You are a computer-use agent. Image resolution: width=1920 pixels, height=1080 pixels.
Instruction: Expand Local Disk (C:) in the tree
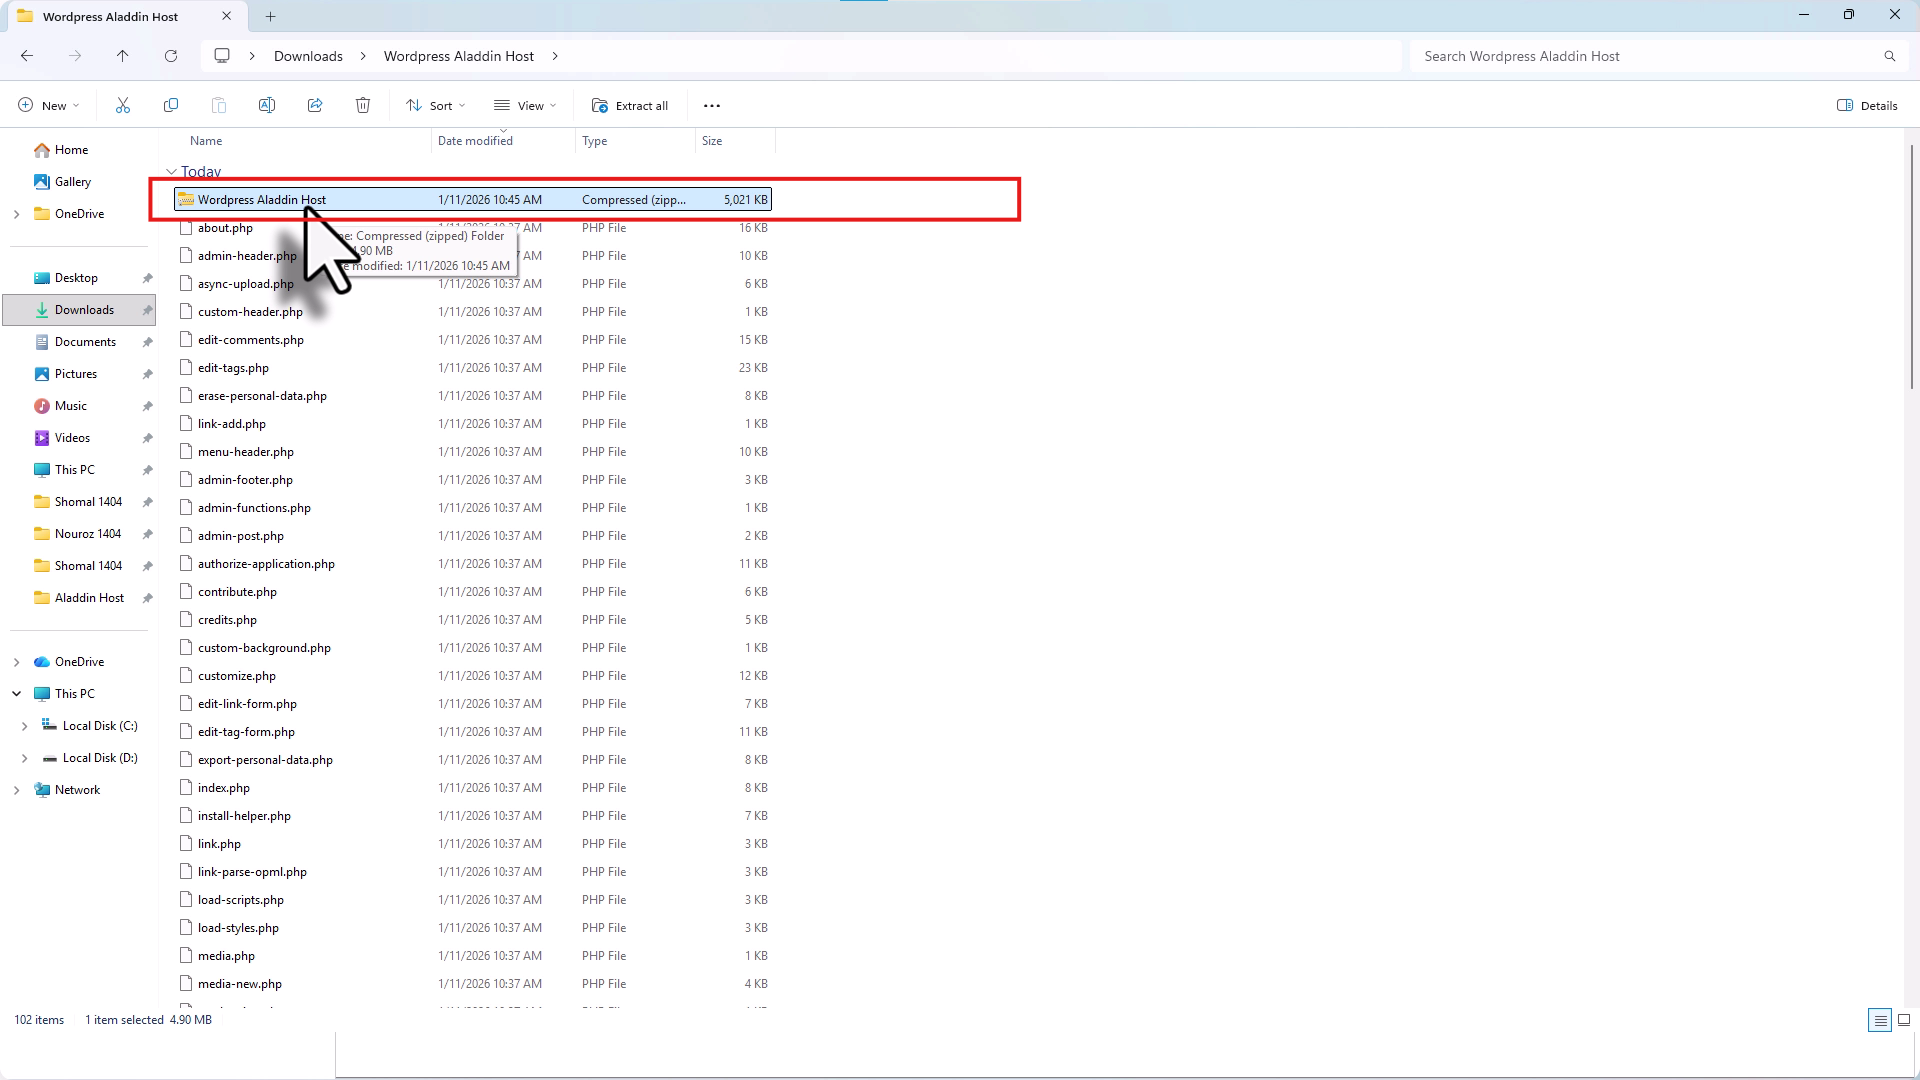(x=24, y=726)
